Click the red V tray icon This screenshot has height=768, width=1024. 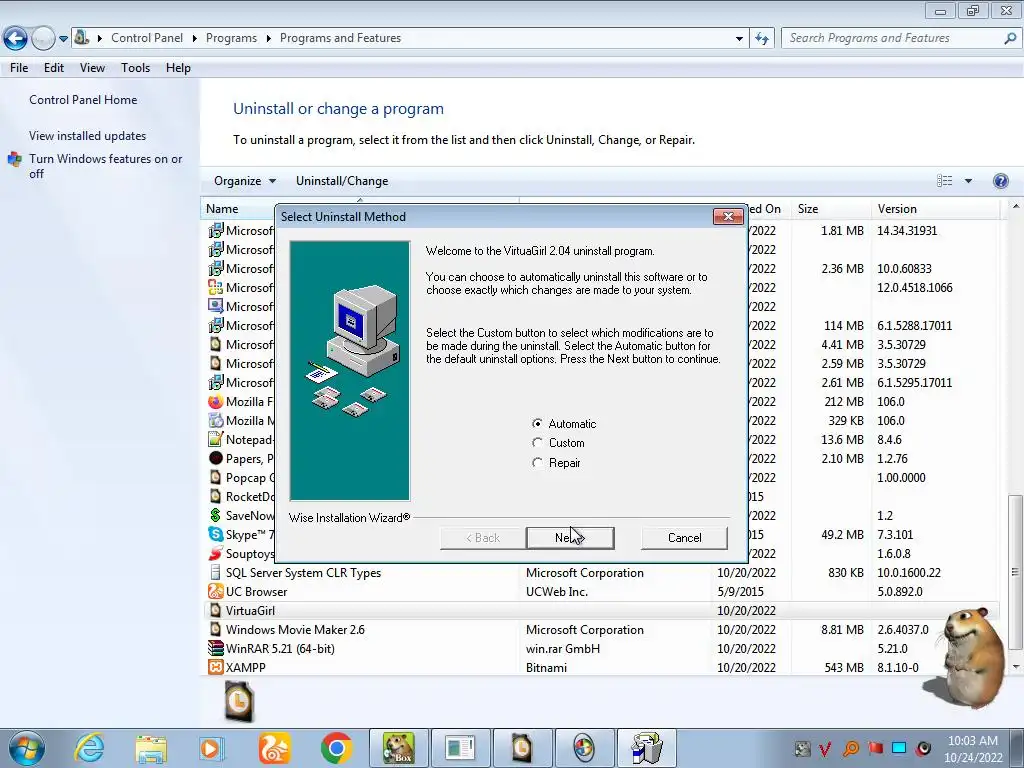(x=825, y=749)
